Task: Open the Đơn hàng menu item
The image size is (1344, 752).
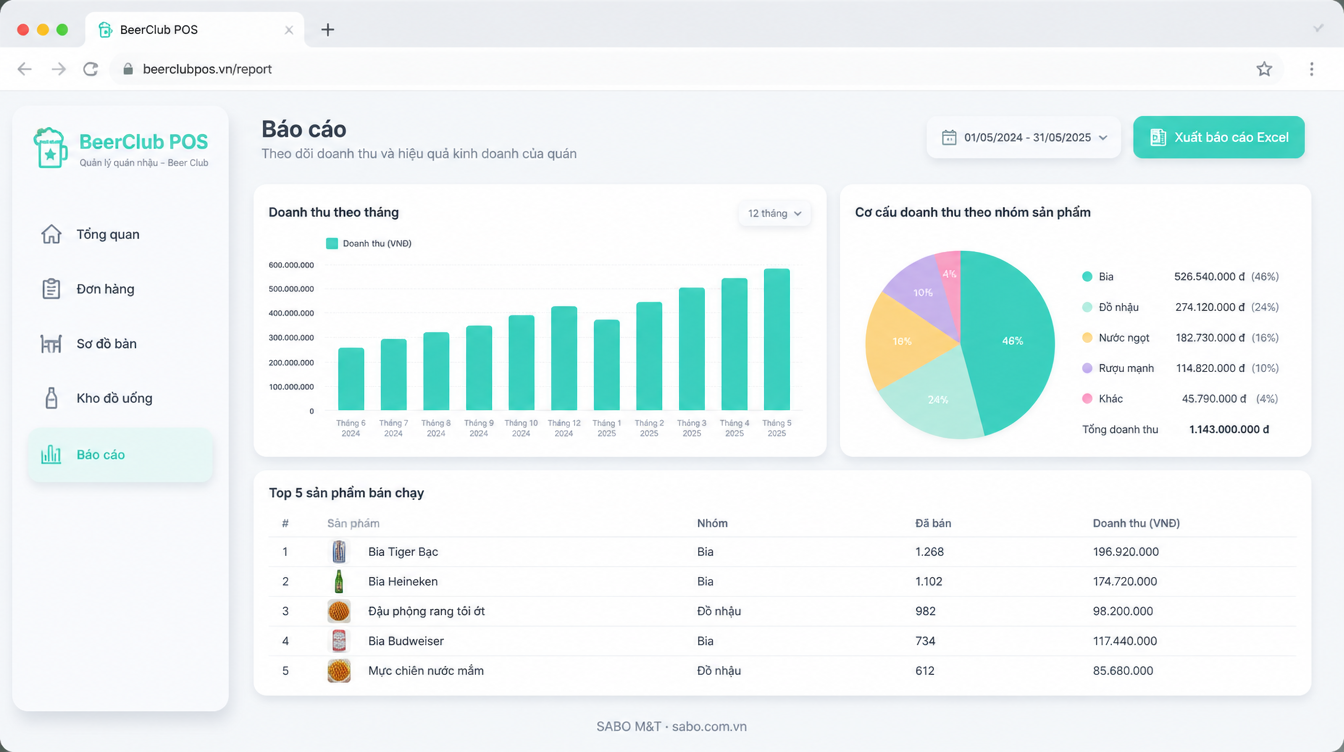Action: (x=120, y=289)
